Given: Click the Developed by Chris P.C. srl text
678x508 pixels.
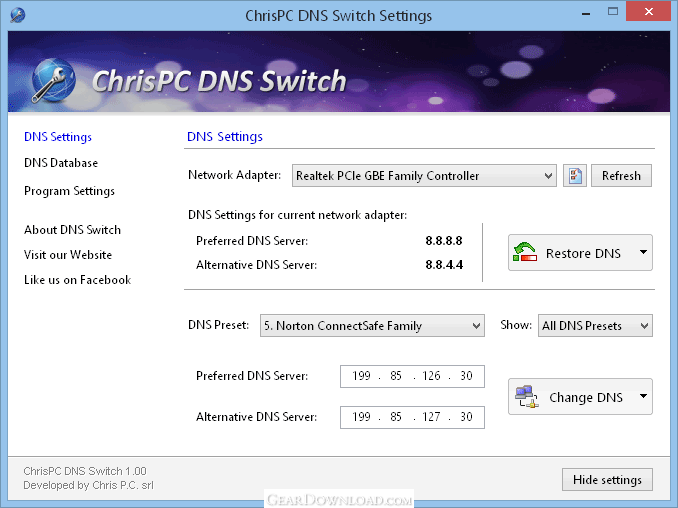Looking at the screenshot, I should [89, 485].
